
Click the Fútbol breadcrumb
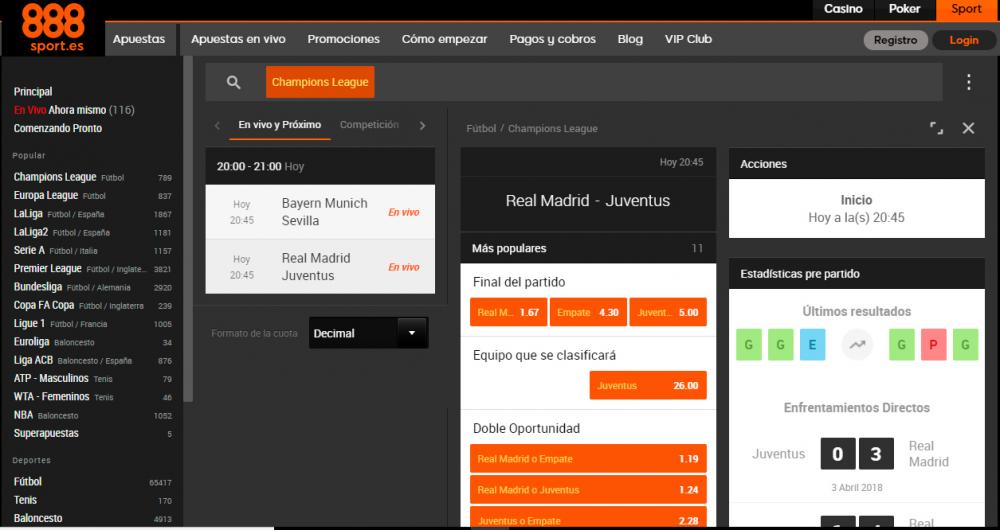tap(481, 129)
